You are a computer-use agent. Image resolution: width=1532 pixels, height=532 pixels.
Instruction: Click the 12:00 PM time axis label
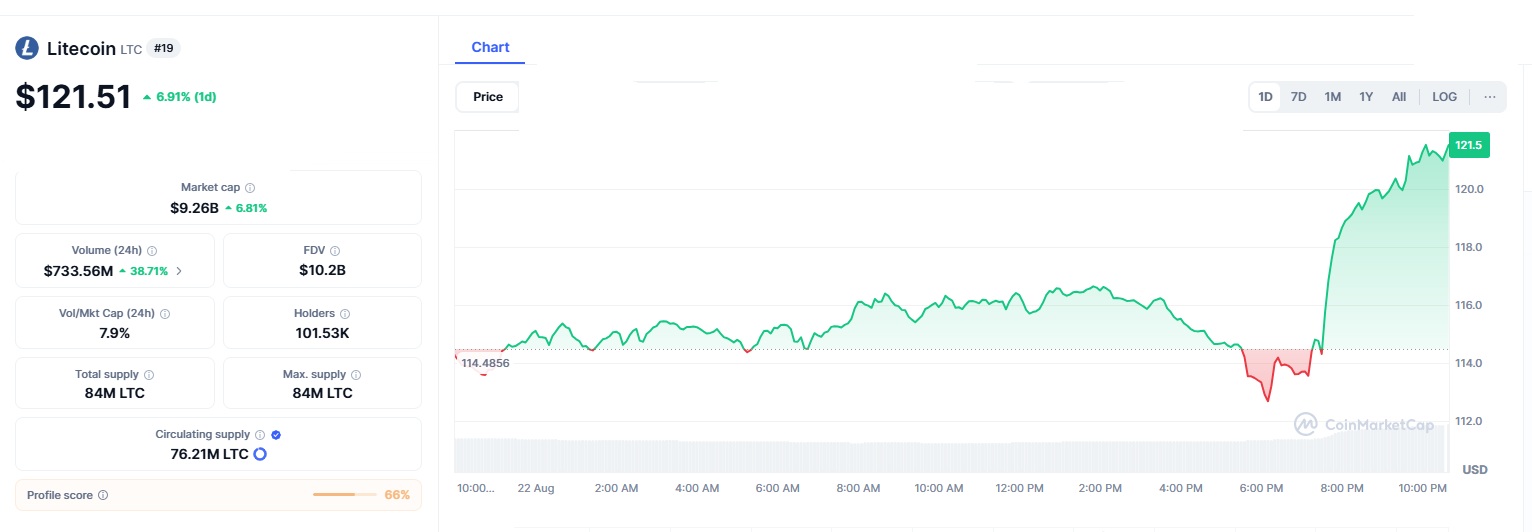(x=1020, y=488)
